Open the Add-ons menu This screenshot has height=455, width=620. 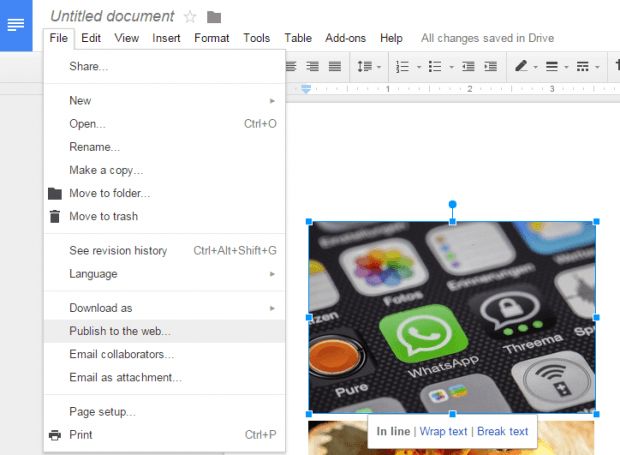tap(345, 38)
